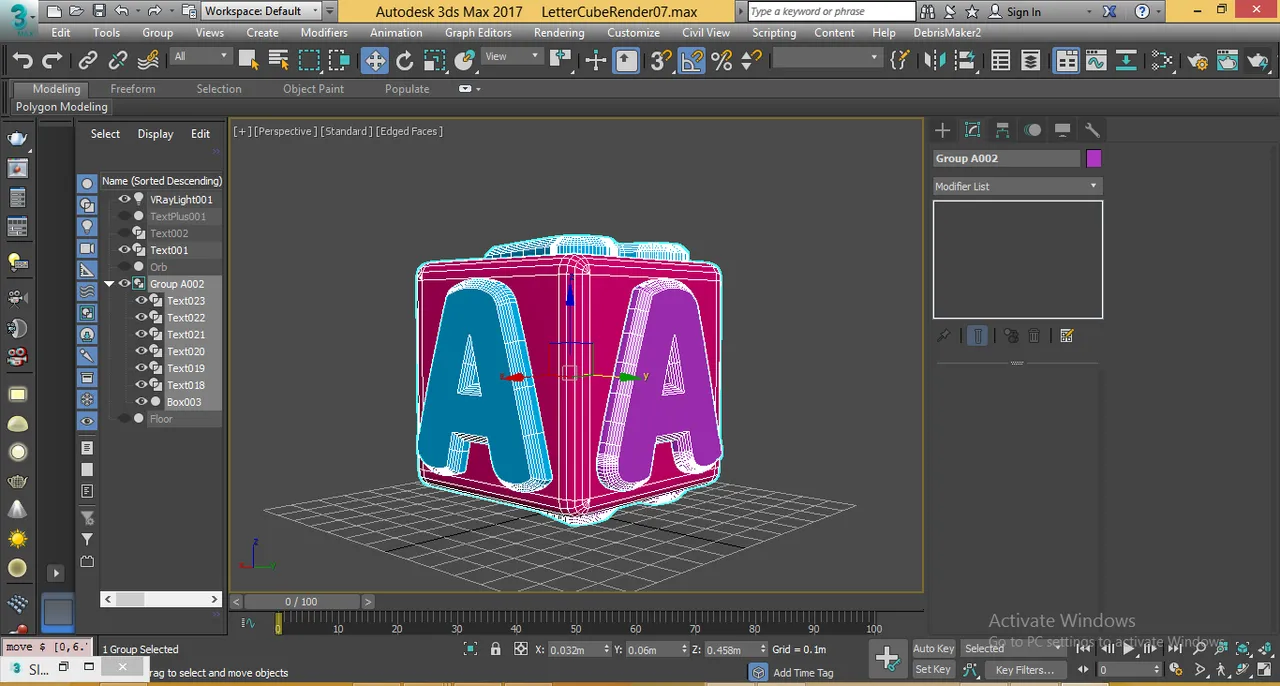Select the Select and Move tool
The width and height of the screenshot is (1280, 686).
pos(374,61)
